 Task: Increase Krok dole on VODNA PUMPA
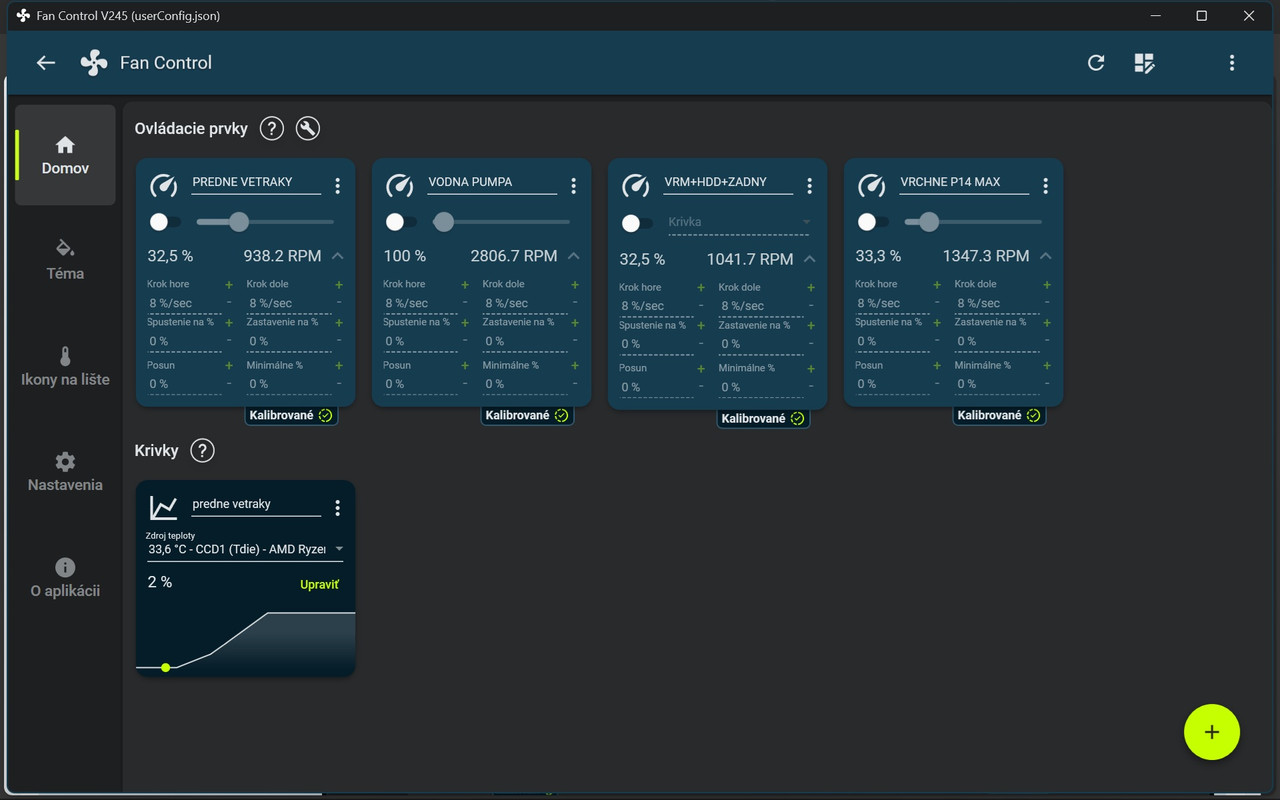[575, 285]
